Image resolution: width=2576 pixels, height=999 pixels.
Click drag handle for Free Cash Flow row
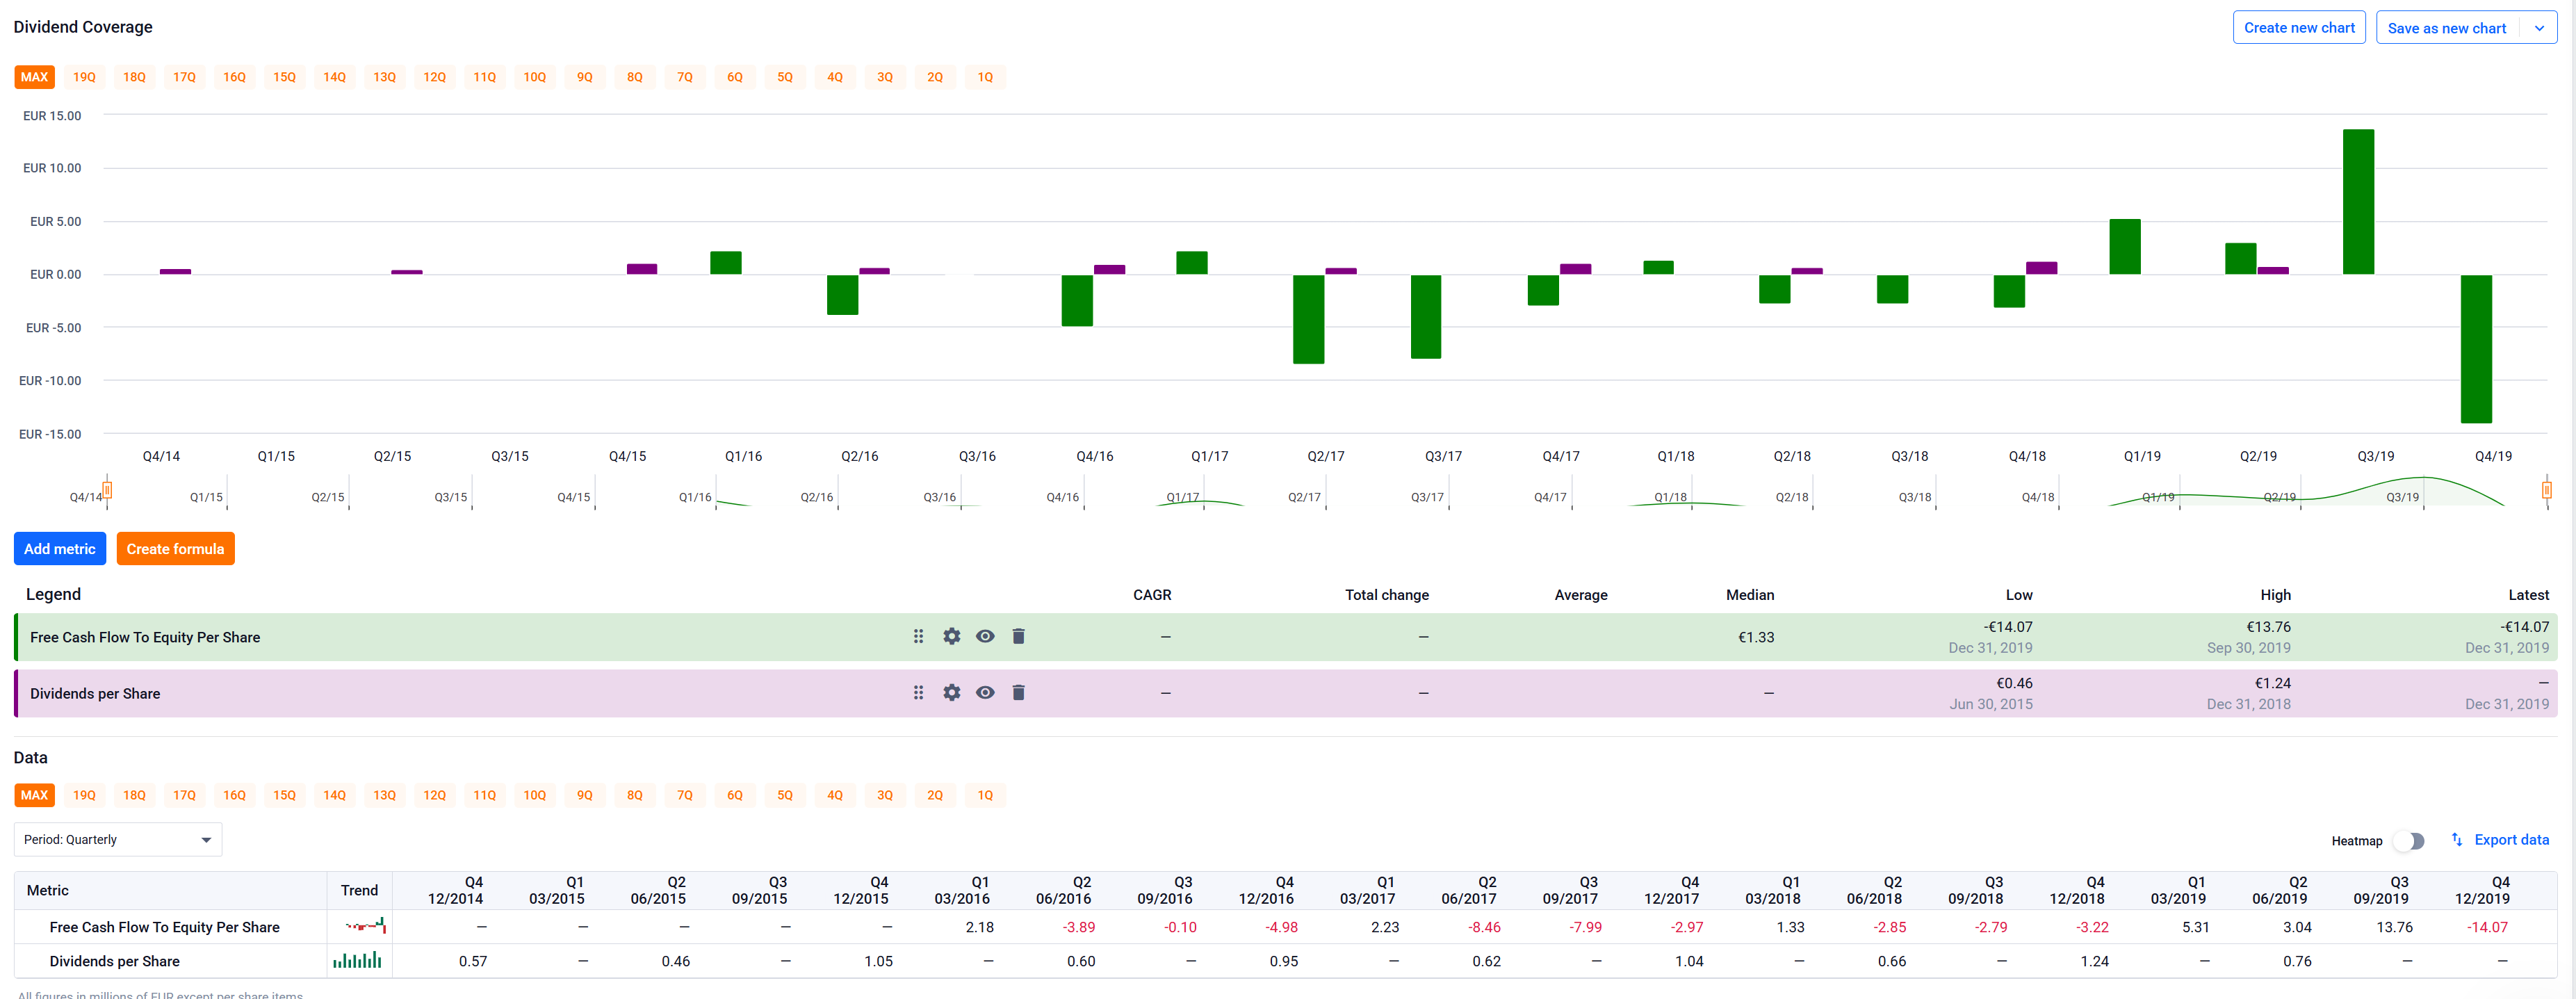click(918, 636)
